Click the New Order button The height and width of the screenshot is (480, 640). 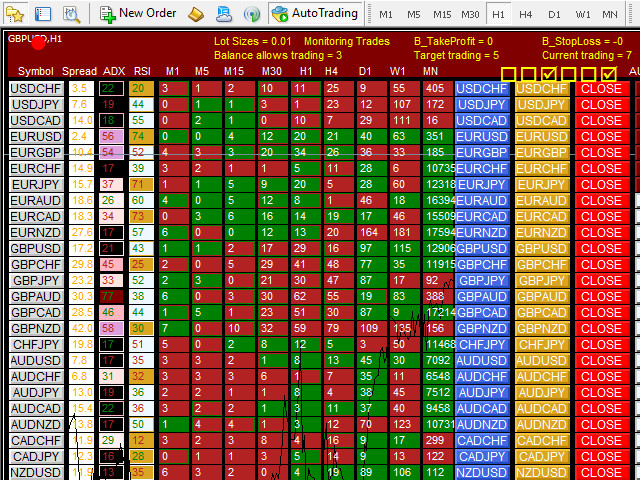pos(138,14)
